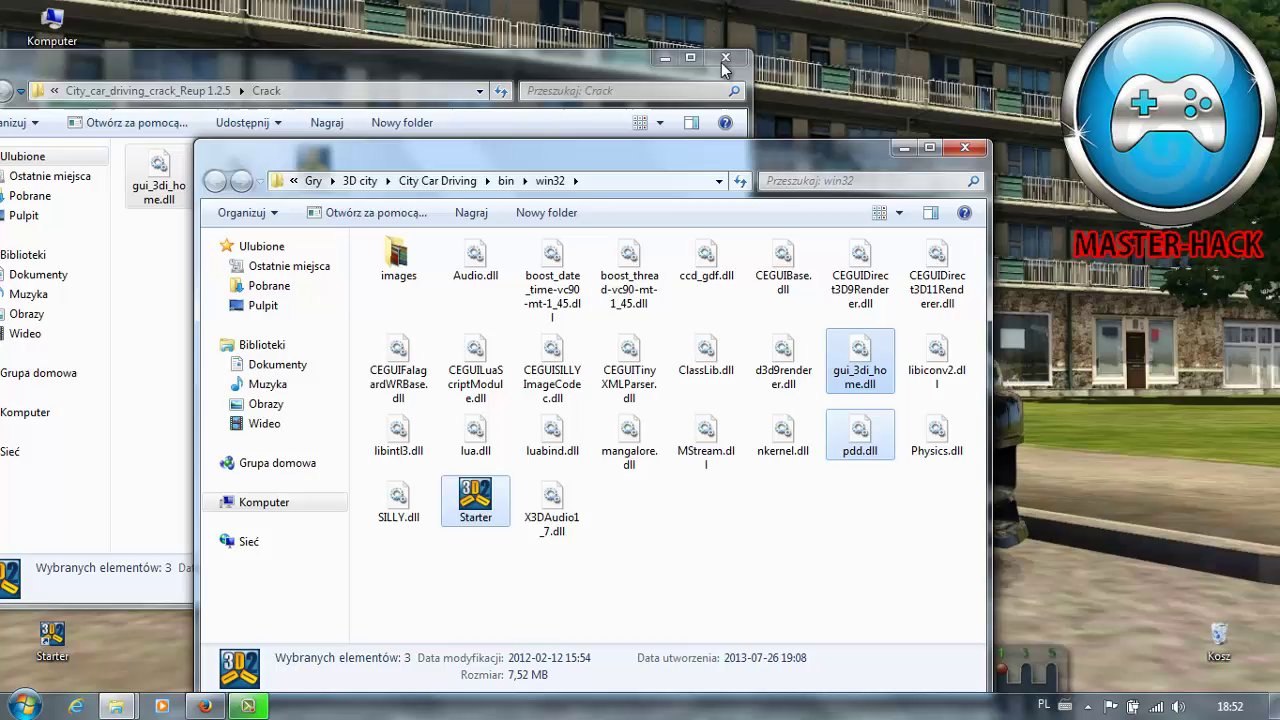Open Firefox from the taskbar
Viewport: 1280px width, 720px height.
tap(204, 706)
